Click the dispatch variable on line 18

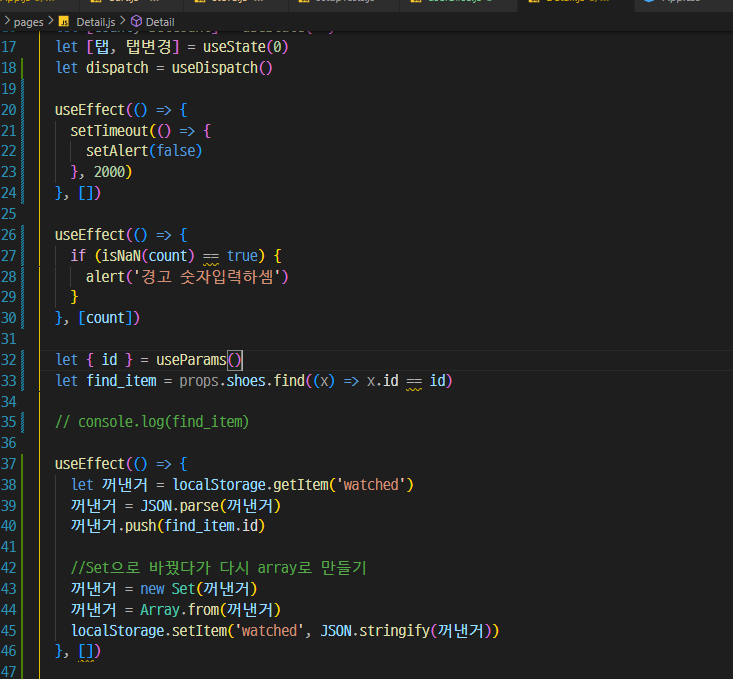tap(117, 68)
